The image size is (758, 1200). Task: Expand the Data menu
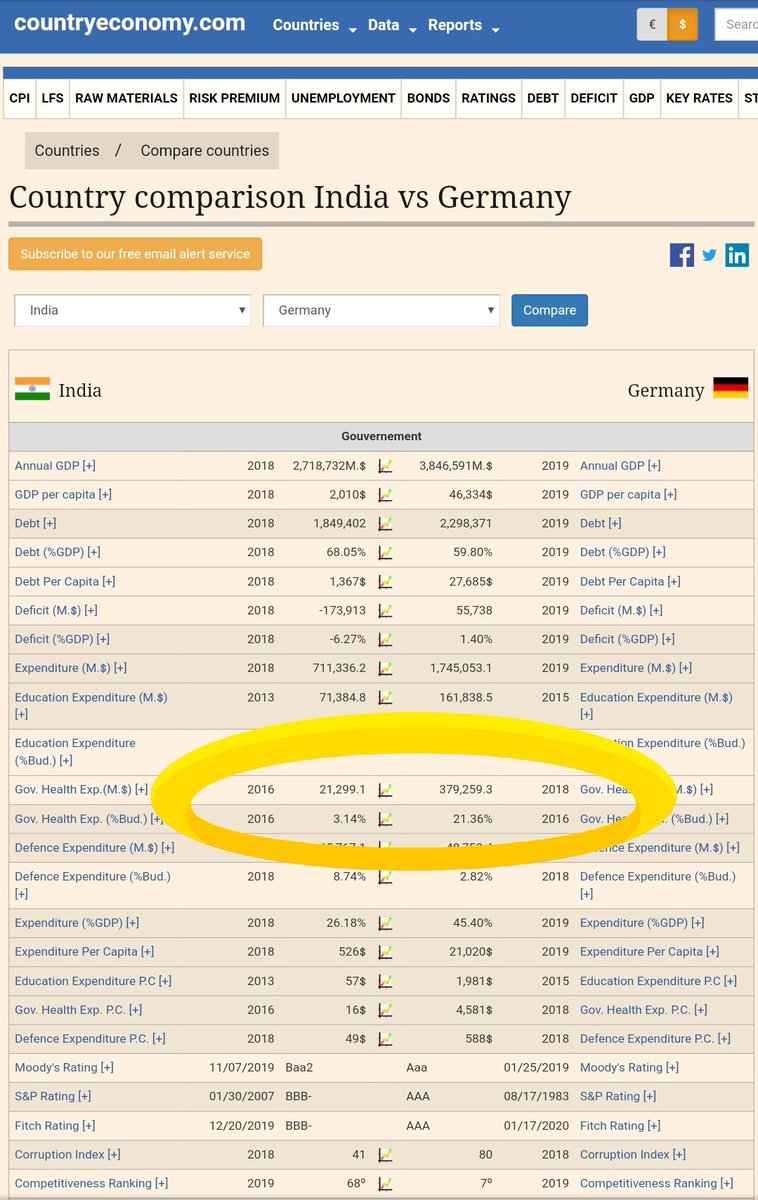tap(392, 26)
